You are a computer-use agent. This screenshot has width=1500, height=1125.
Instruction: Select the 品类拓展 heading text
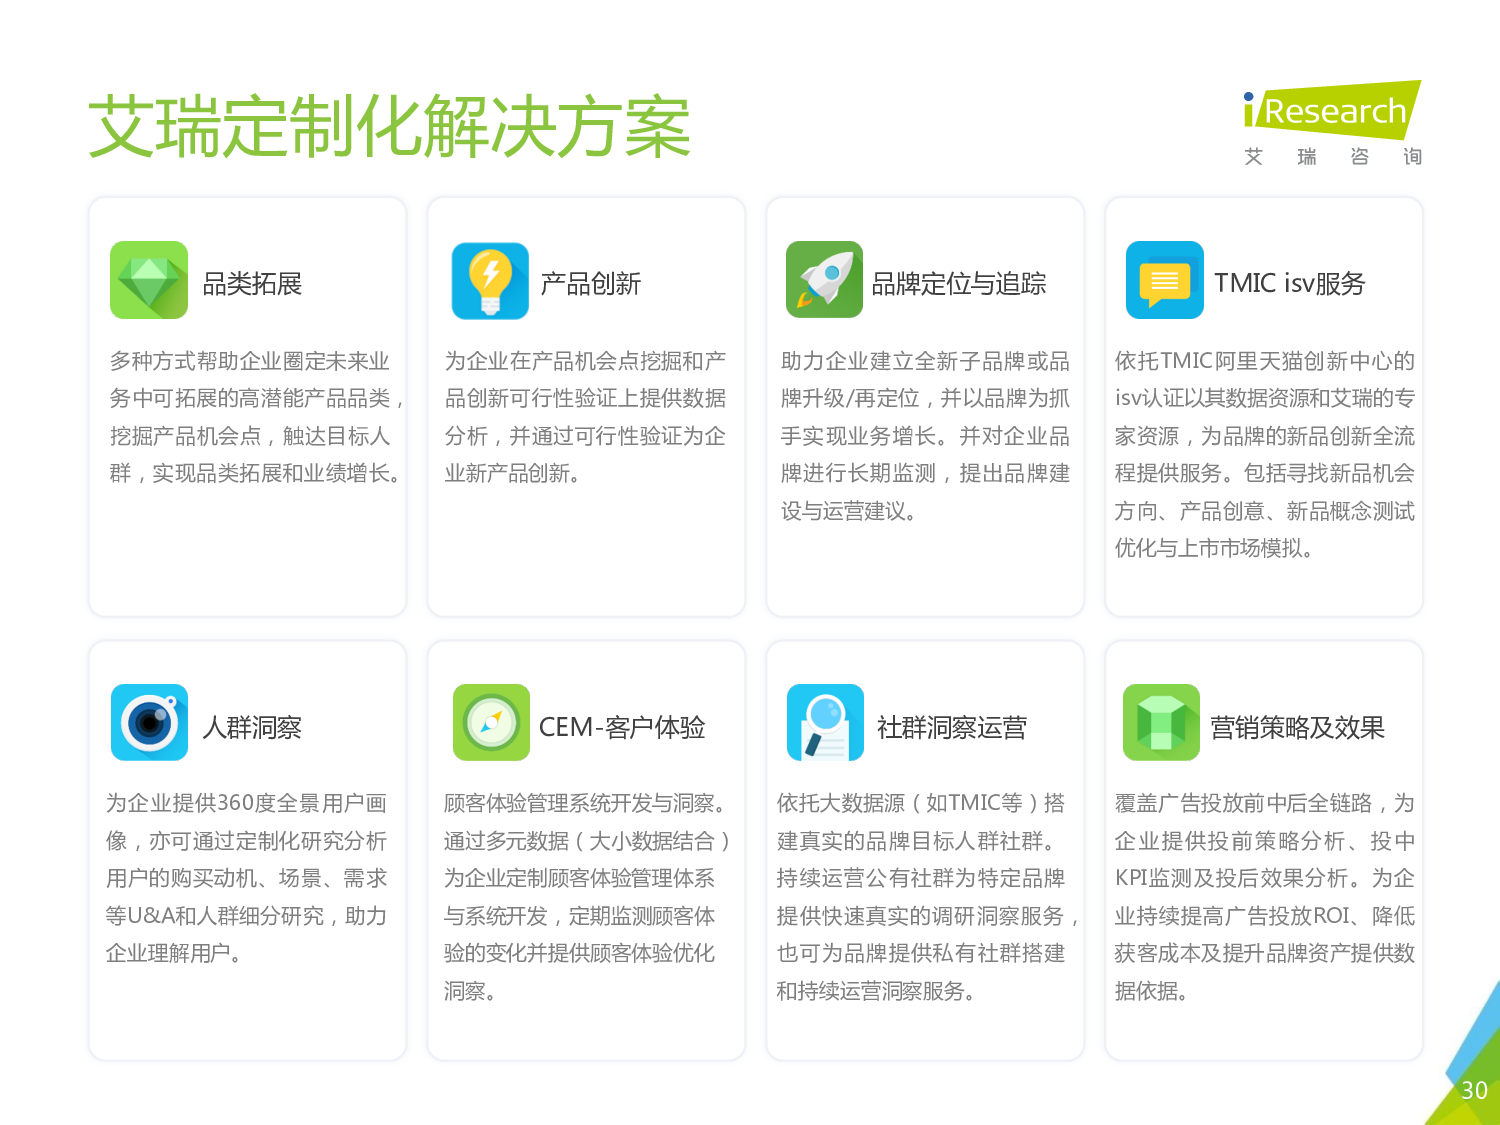[x=252, y=284]
